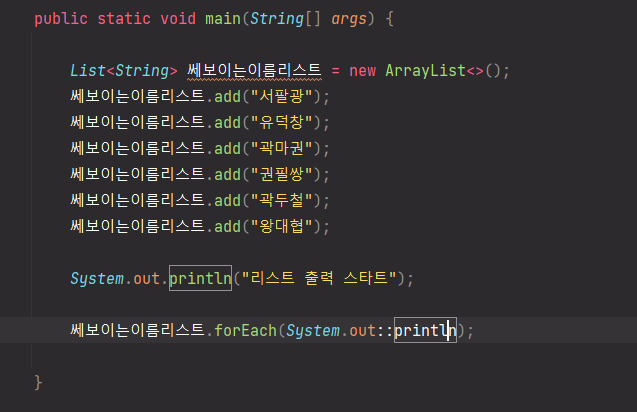This screenshot has height=412, width=637.
Task: Click 'System' inside the forEach call
Action: pyautogui.click(x=313, y=331)
